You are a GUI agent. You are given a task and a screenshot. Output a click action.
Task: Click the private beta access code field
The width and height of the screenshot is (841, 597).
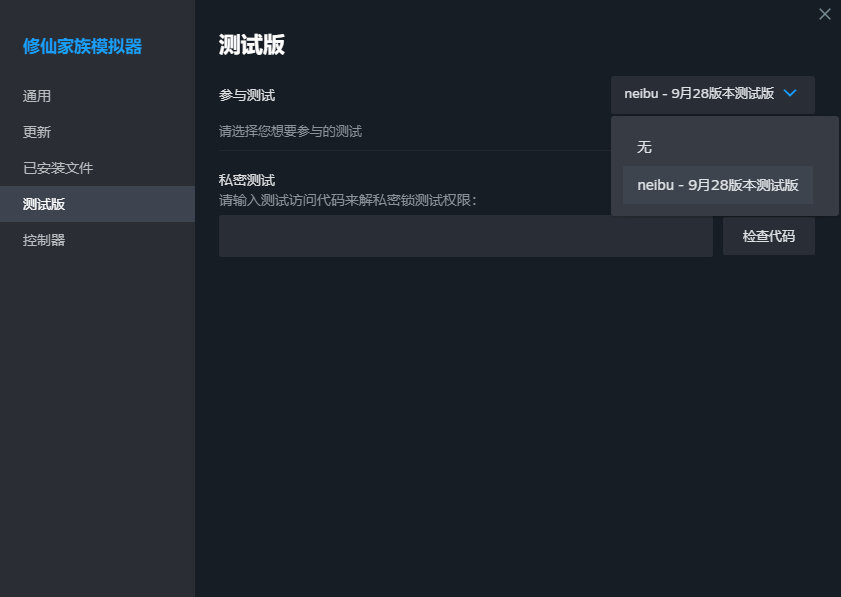[x=466, y=236]
